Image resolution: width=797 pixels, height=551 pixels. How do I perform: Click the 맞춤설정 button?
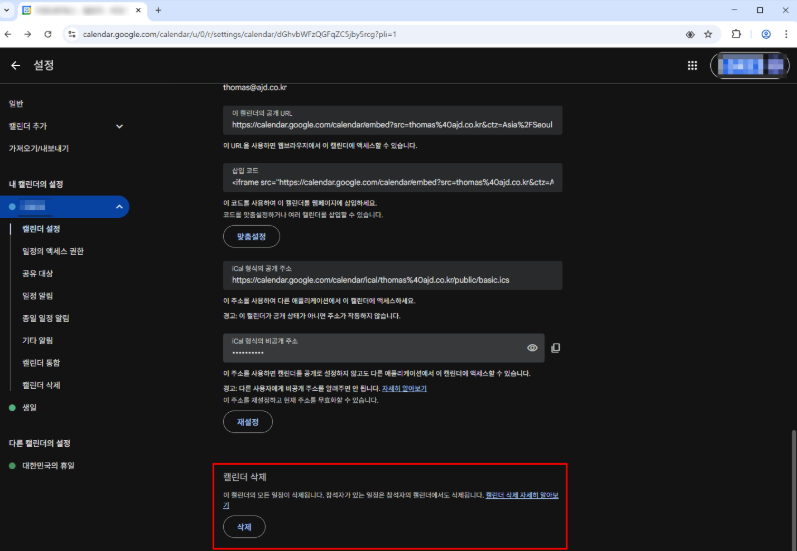pos(251,237)
